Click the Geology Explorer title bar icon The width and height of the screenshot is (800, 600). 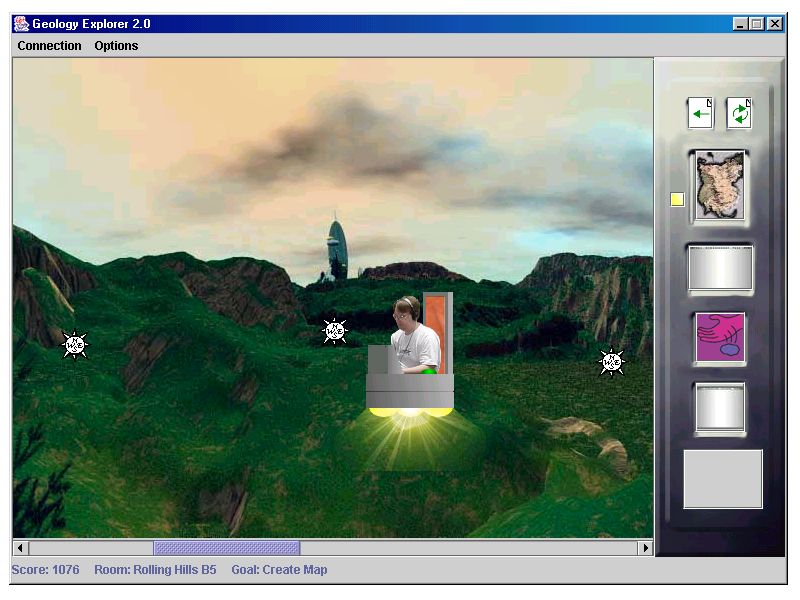click(21, 23)
